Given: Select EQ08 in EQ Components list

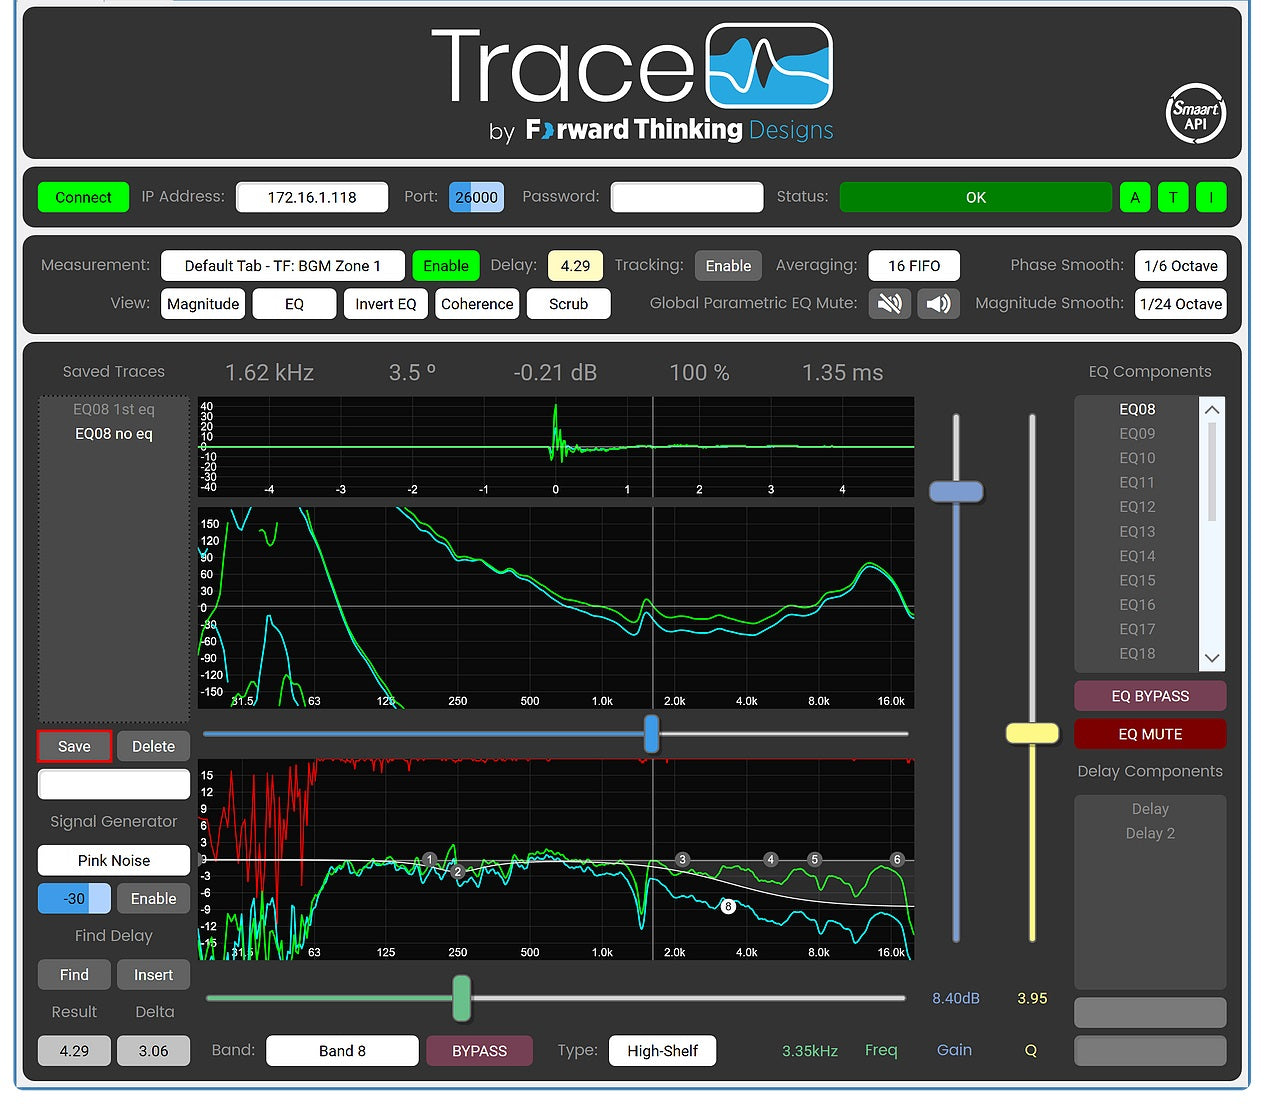Looking at the screenshot, I should pyautogui.click(x=1137, y=409).
